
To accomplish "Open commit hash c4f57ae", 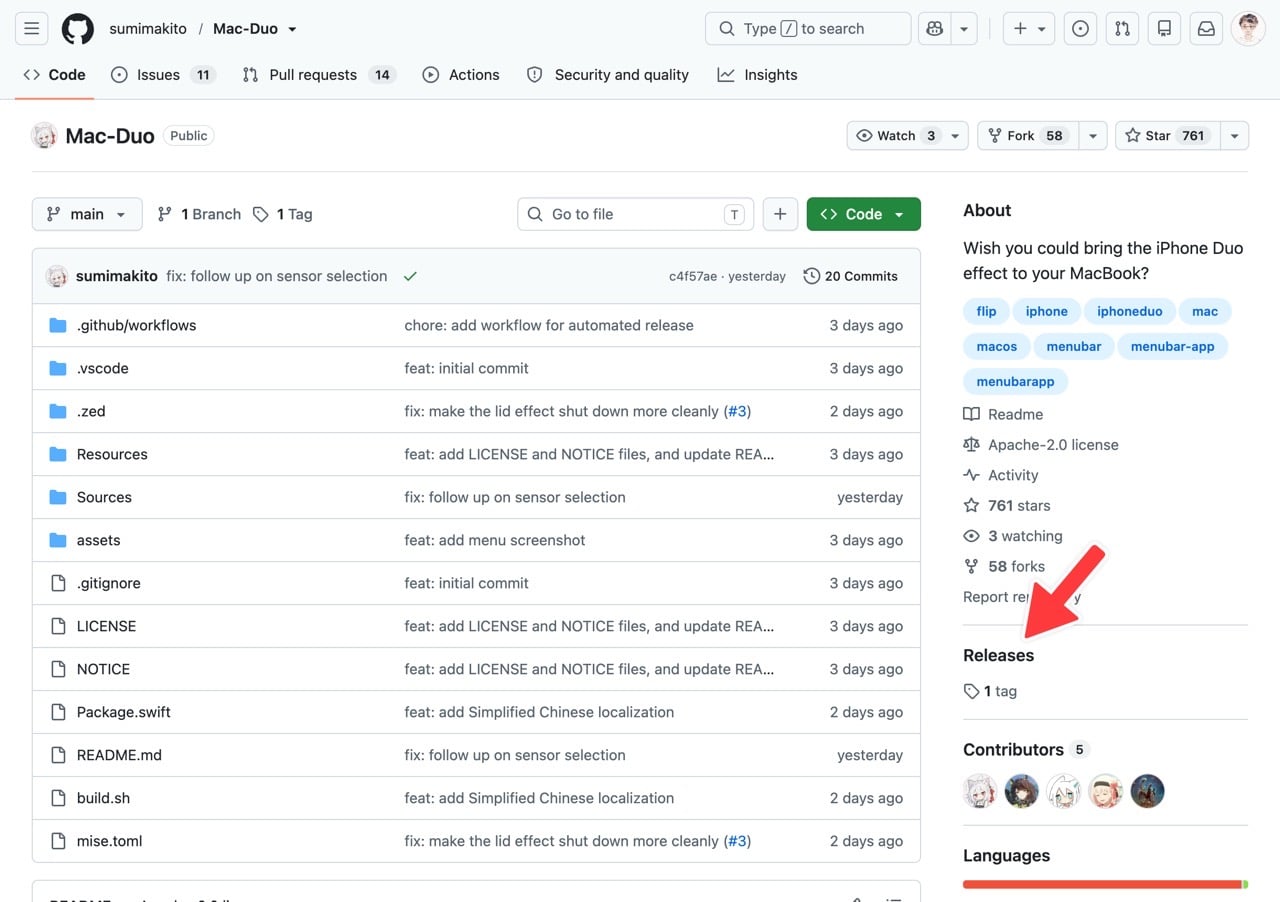I will (x=693, y=276).
